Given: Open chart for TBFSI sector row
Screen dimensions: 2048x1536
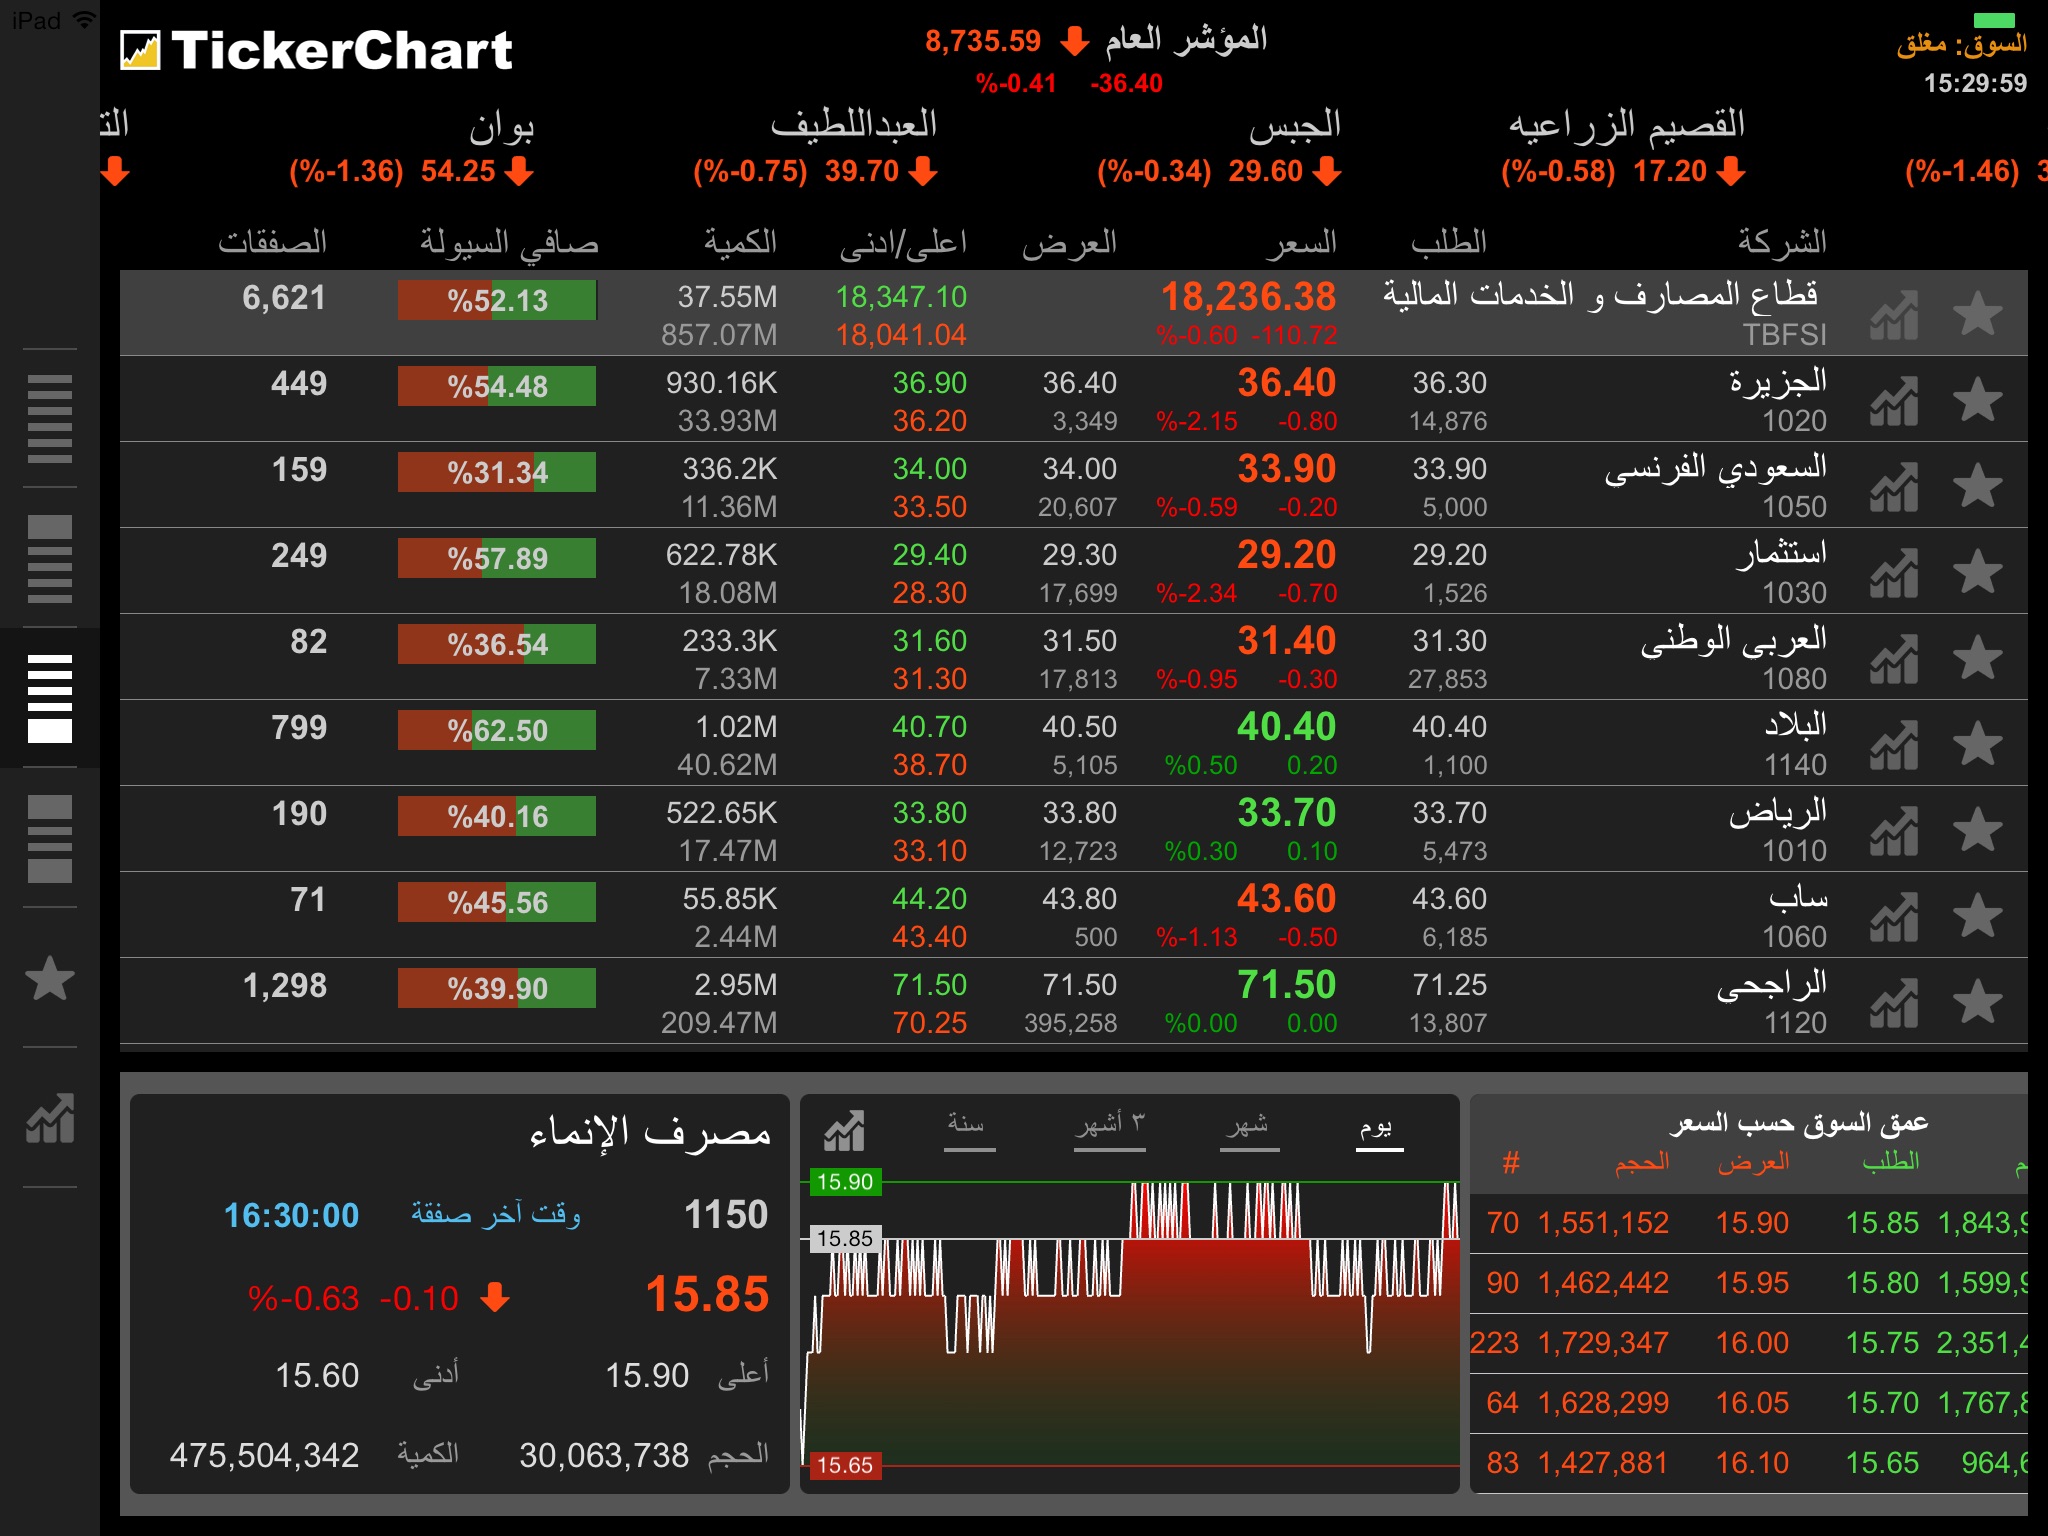Looking at the screenshot, I should click(x=1894, y=315).
